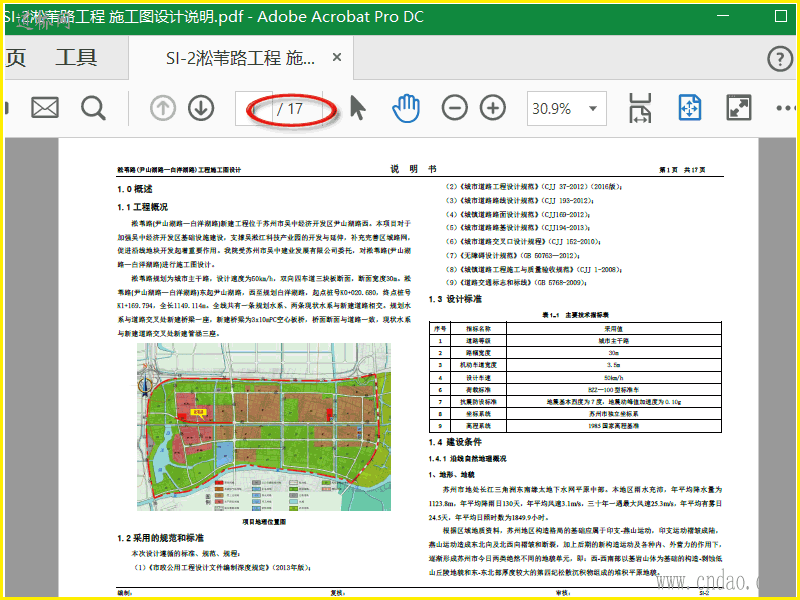This screenshot has width=800, height=600.
Task: Show more toolbar tools via the ellipsis
Action: pos(786,108)
